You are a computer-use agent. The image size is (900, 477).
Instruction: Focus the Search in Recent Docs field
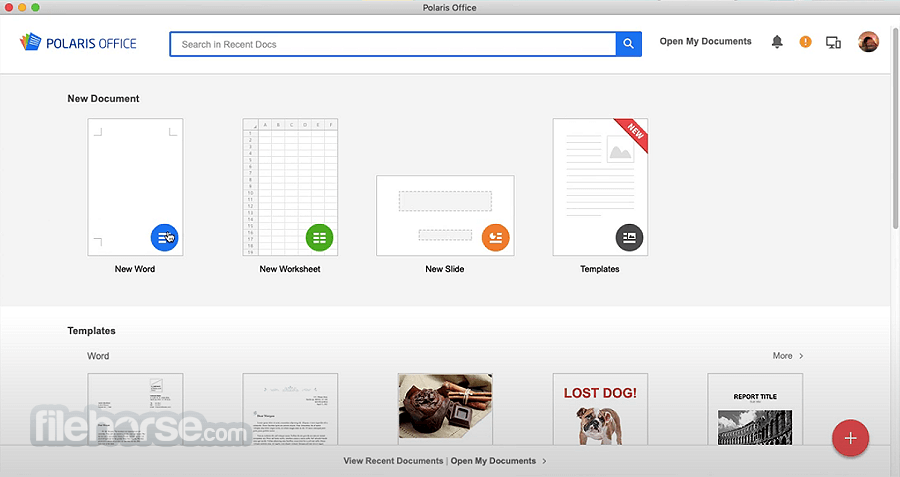393,44
